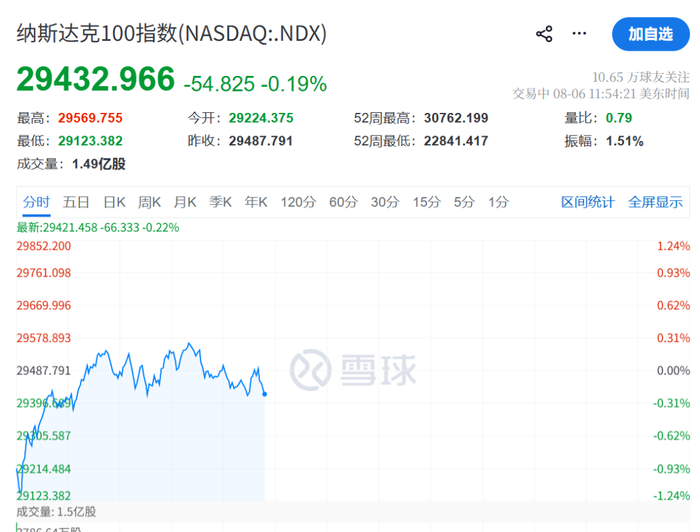Select the 分时 tab
The image size is (700, 532).
tap(36, 202)
